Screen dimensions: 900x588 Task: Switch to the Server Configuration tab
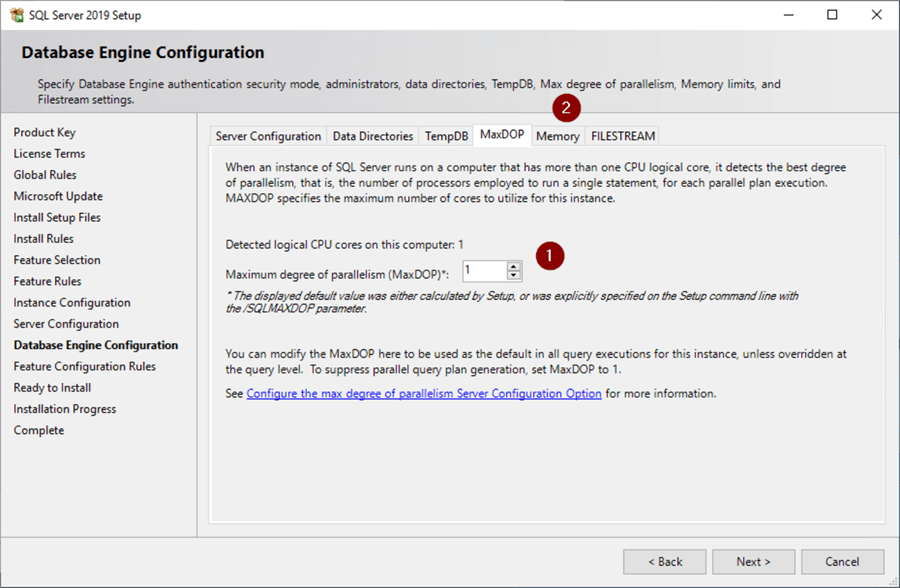click(x=268, y=136)
